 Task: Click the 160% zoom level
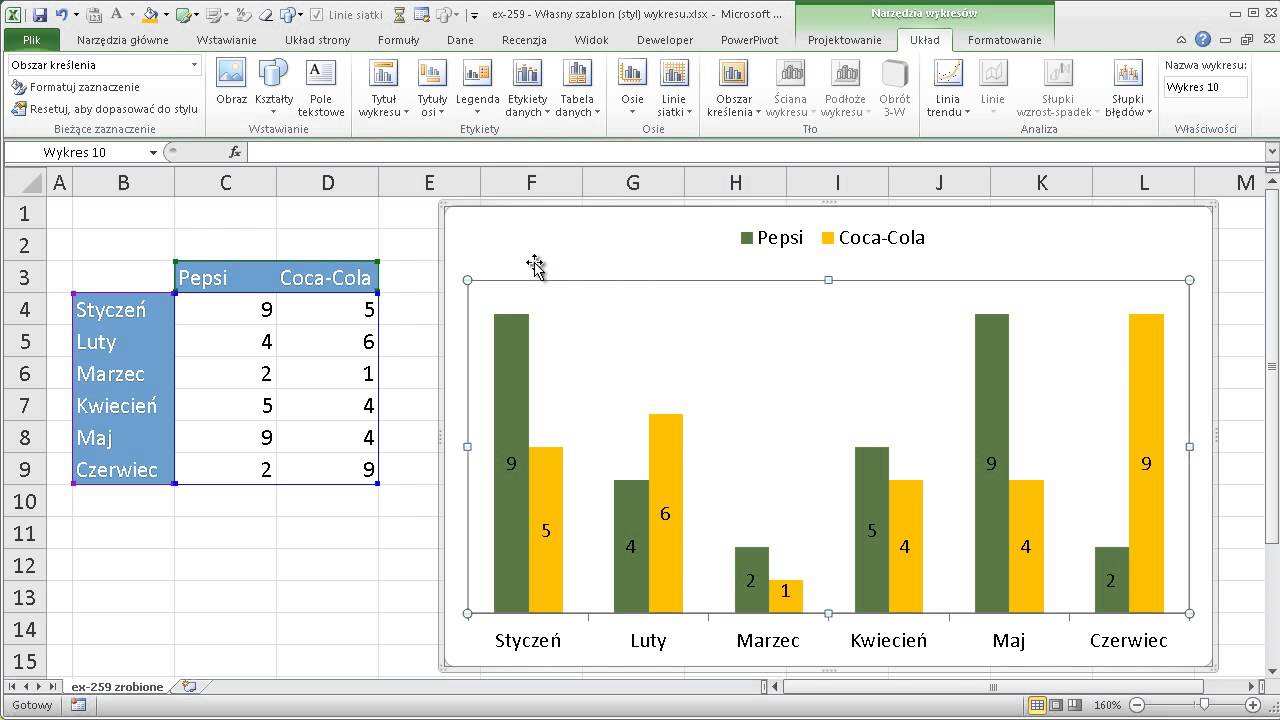pos(1108,705)
